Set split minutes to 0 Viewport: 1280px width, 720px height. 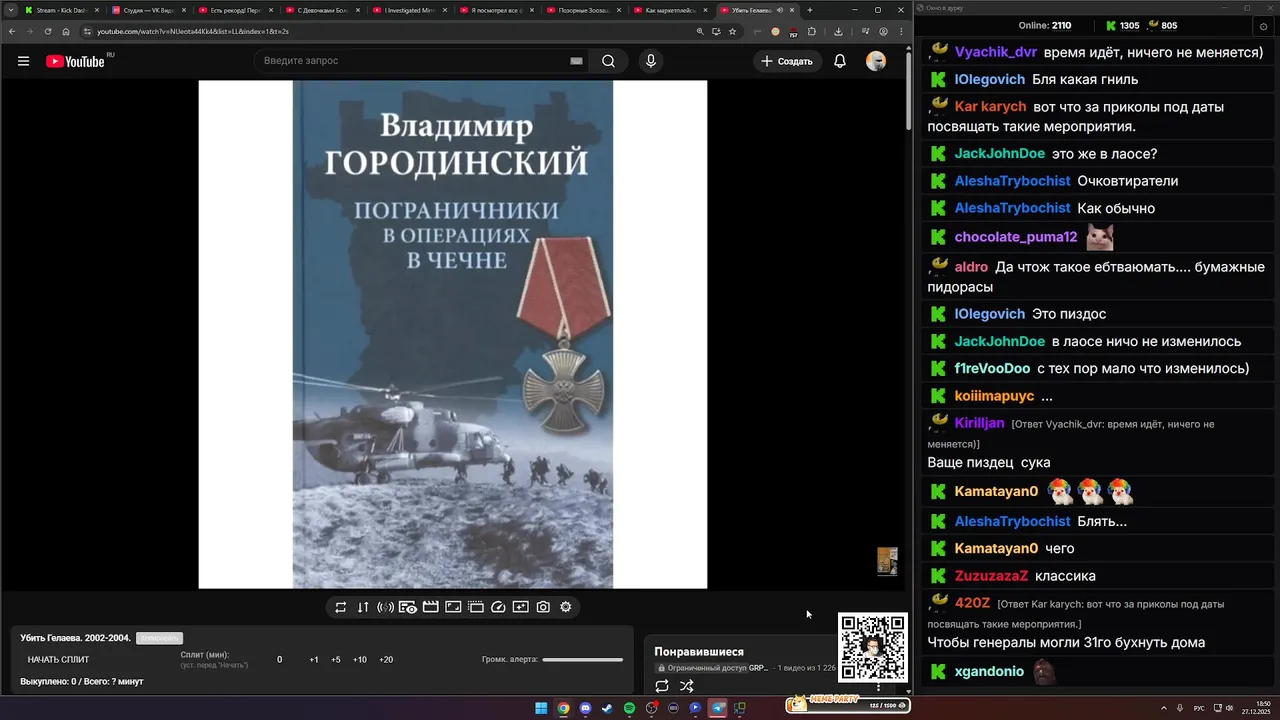coord(280,660)
